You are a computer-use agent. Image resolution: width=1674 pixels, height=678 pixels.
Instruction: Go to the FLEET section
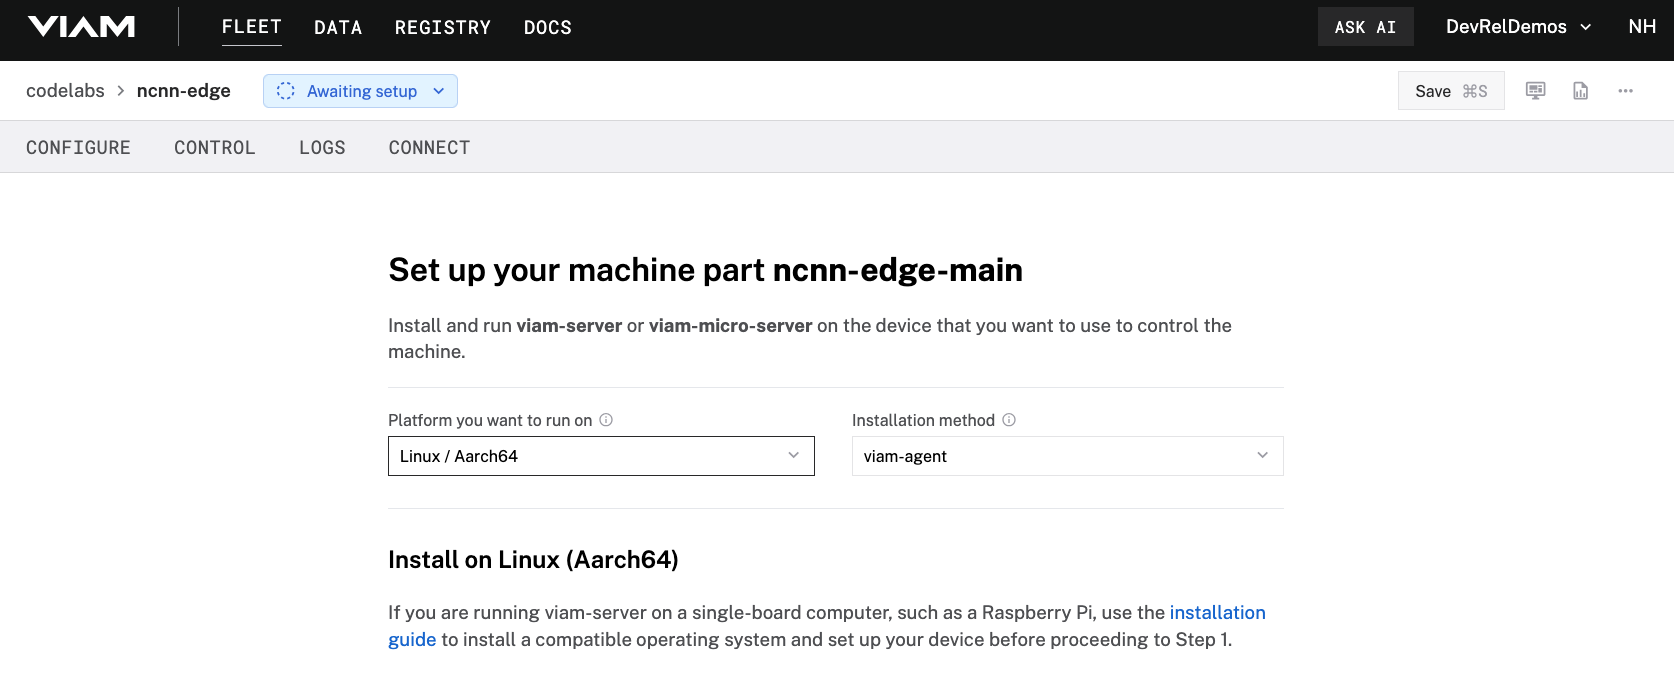click(252, 27)
